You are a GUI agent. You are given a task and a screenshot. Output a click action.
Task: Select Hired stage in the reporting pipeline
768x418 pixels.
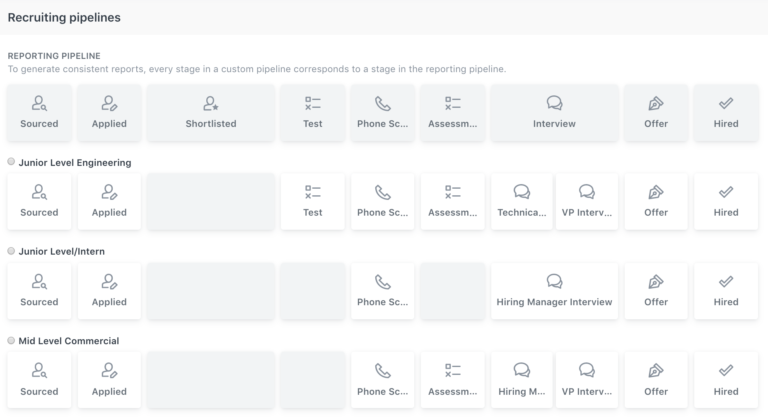[726, 112]
